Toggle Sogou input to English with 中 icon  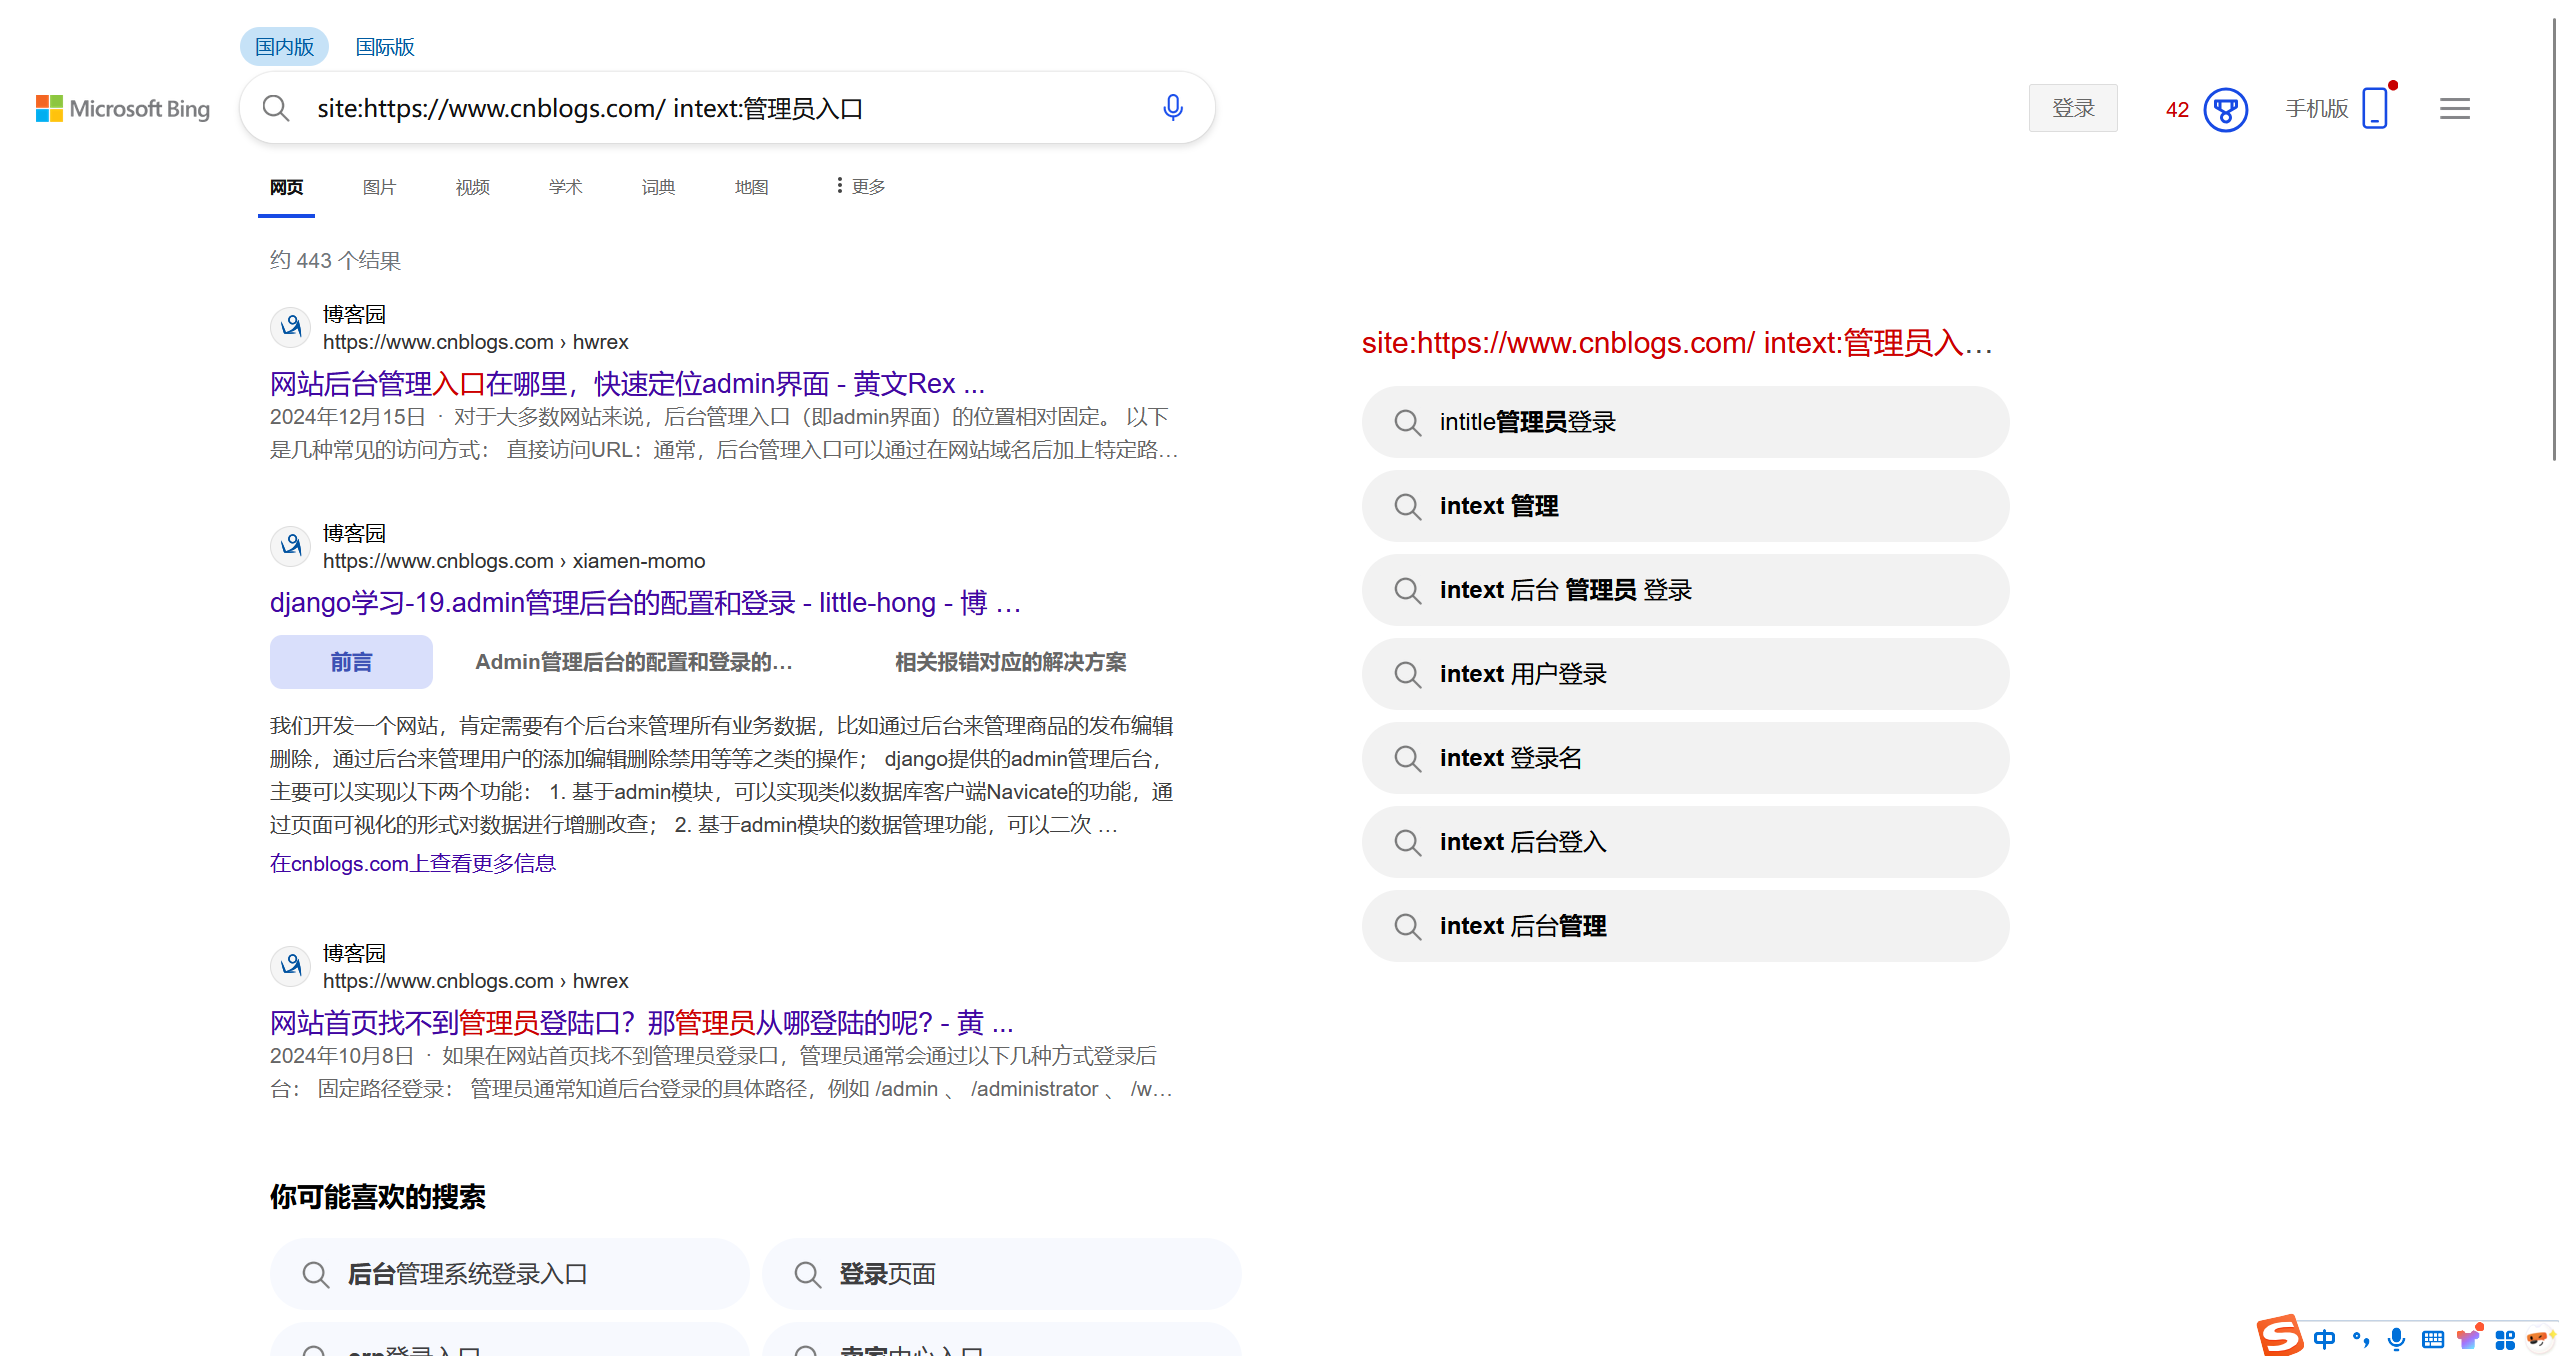click(2324, 1340)
